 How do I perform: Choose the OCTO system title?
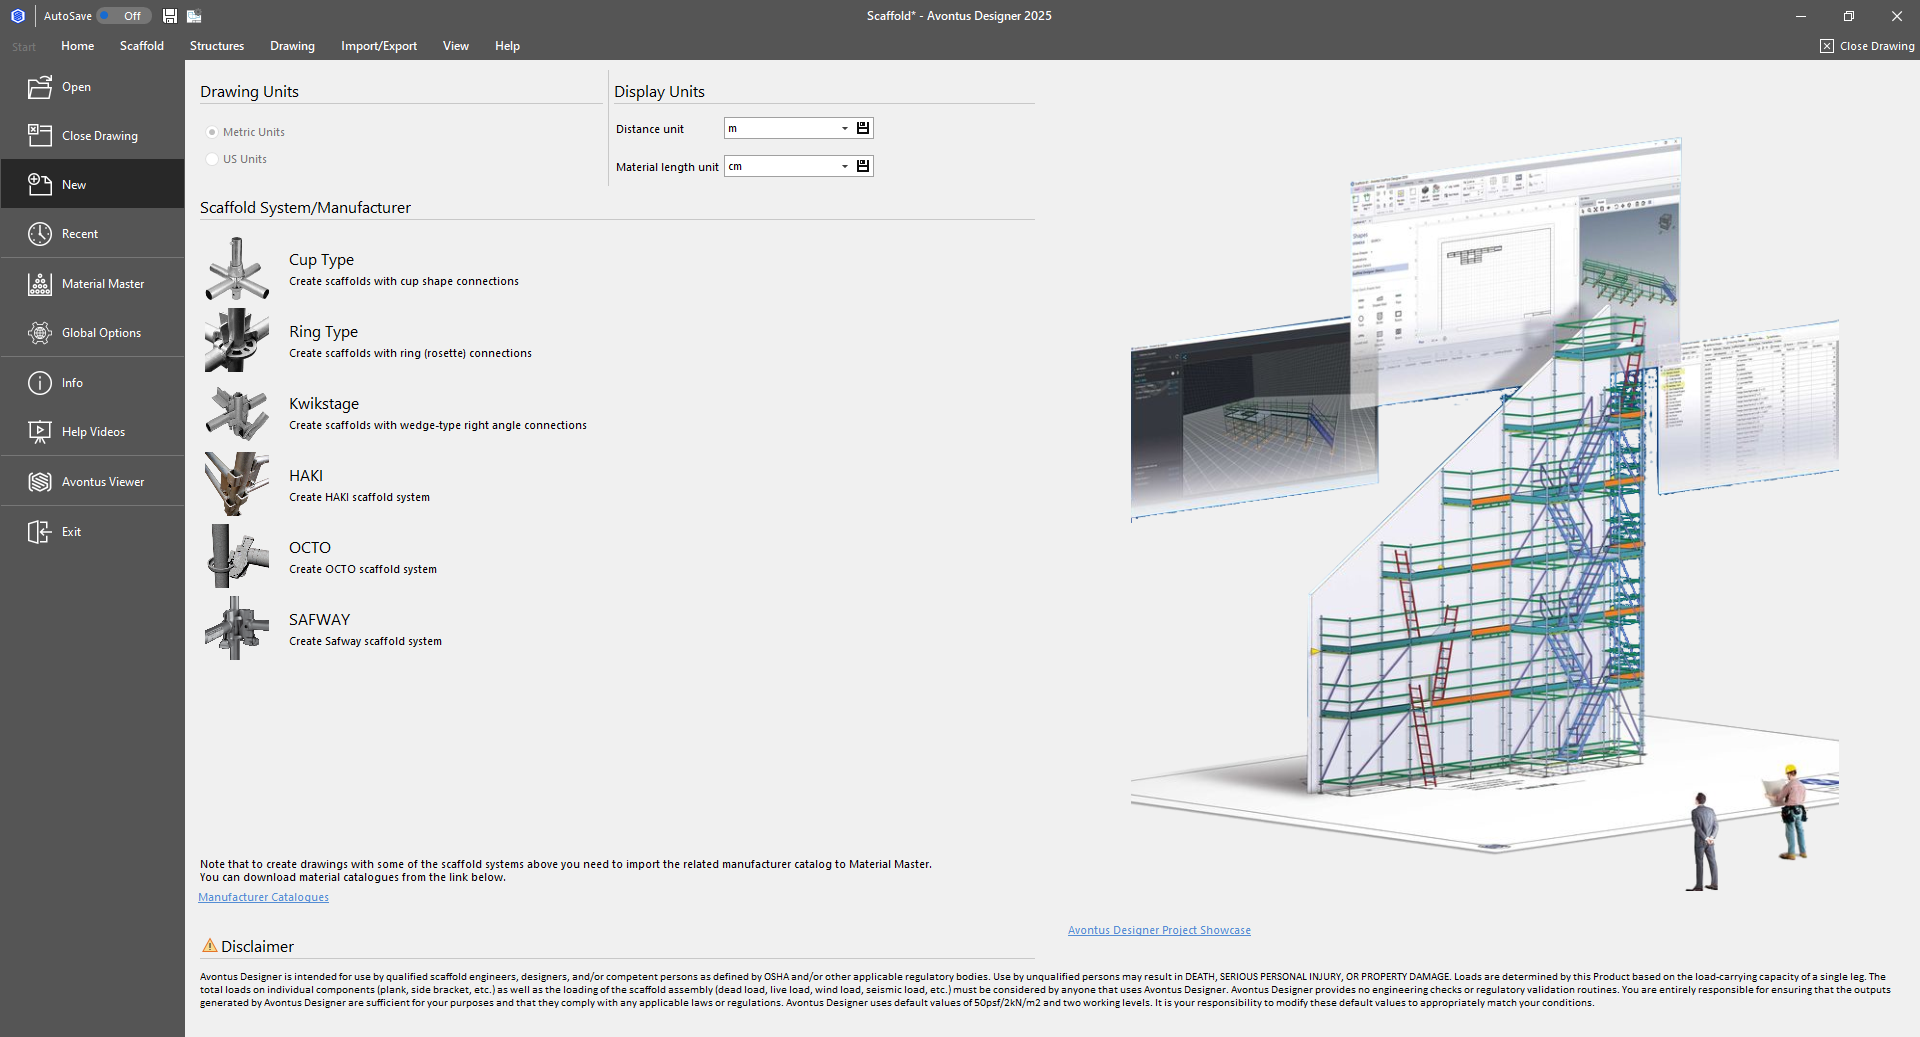tap(310, 548)
